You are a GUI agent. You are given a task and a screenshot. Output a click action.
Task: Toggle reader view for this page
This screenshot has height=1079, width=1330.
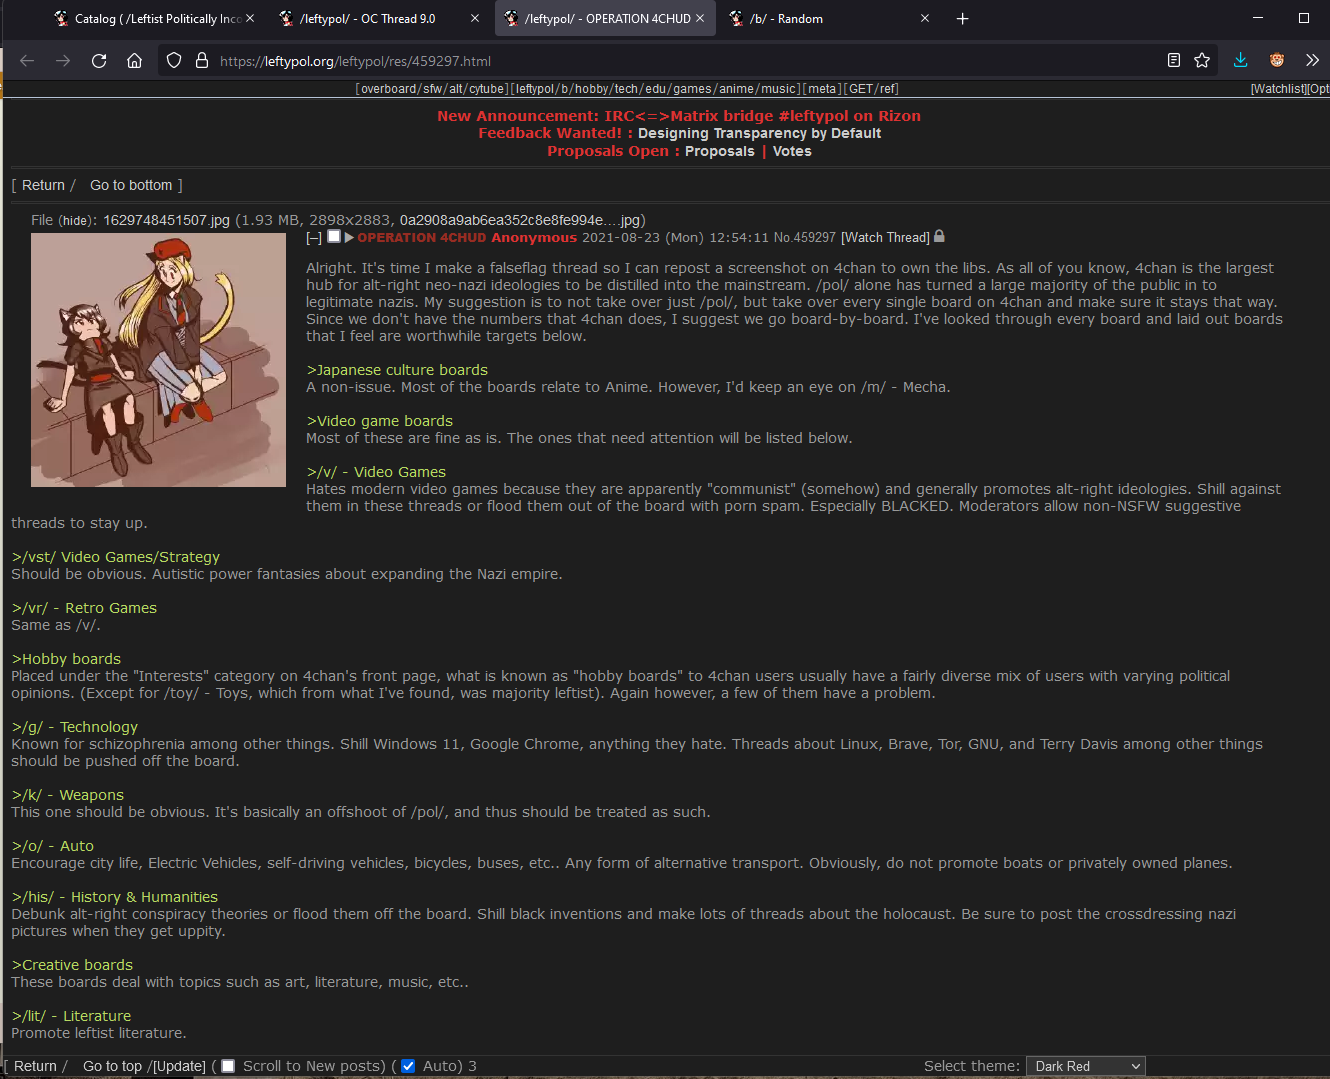[x=1174, y=61]
